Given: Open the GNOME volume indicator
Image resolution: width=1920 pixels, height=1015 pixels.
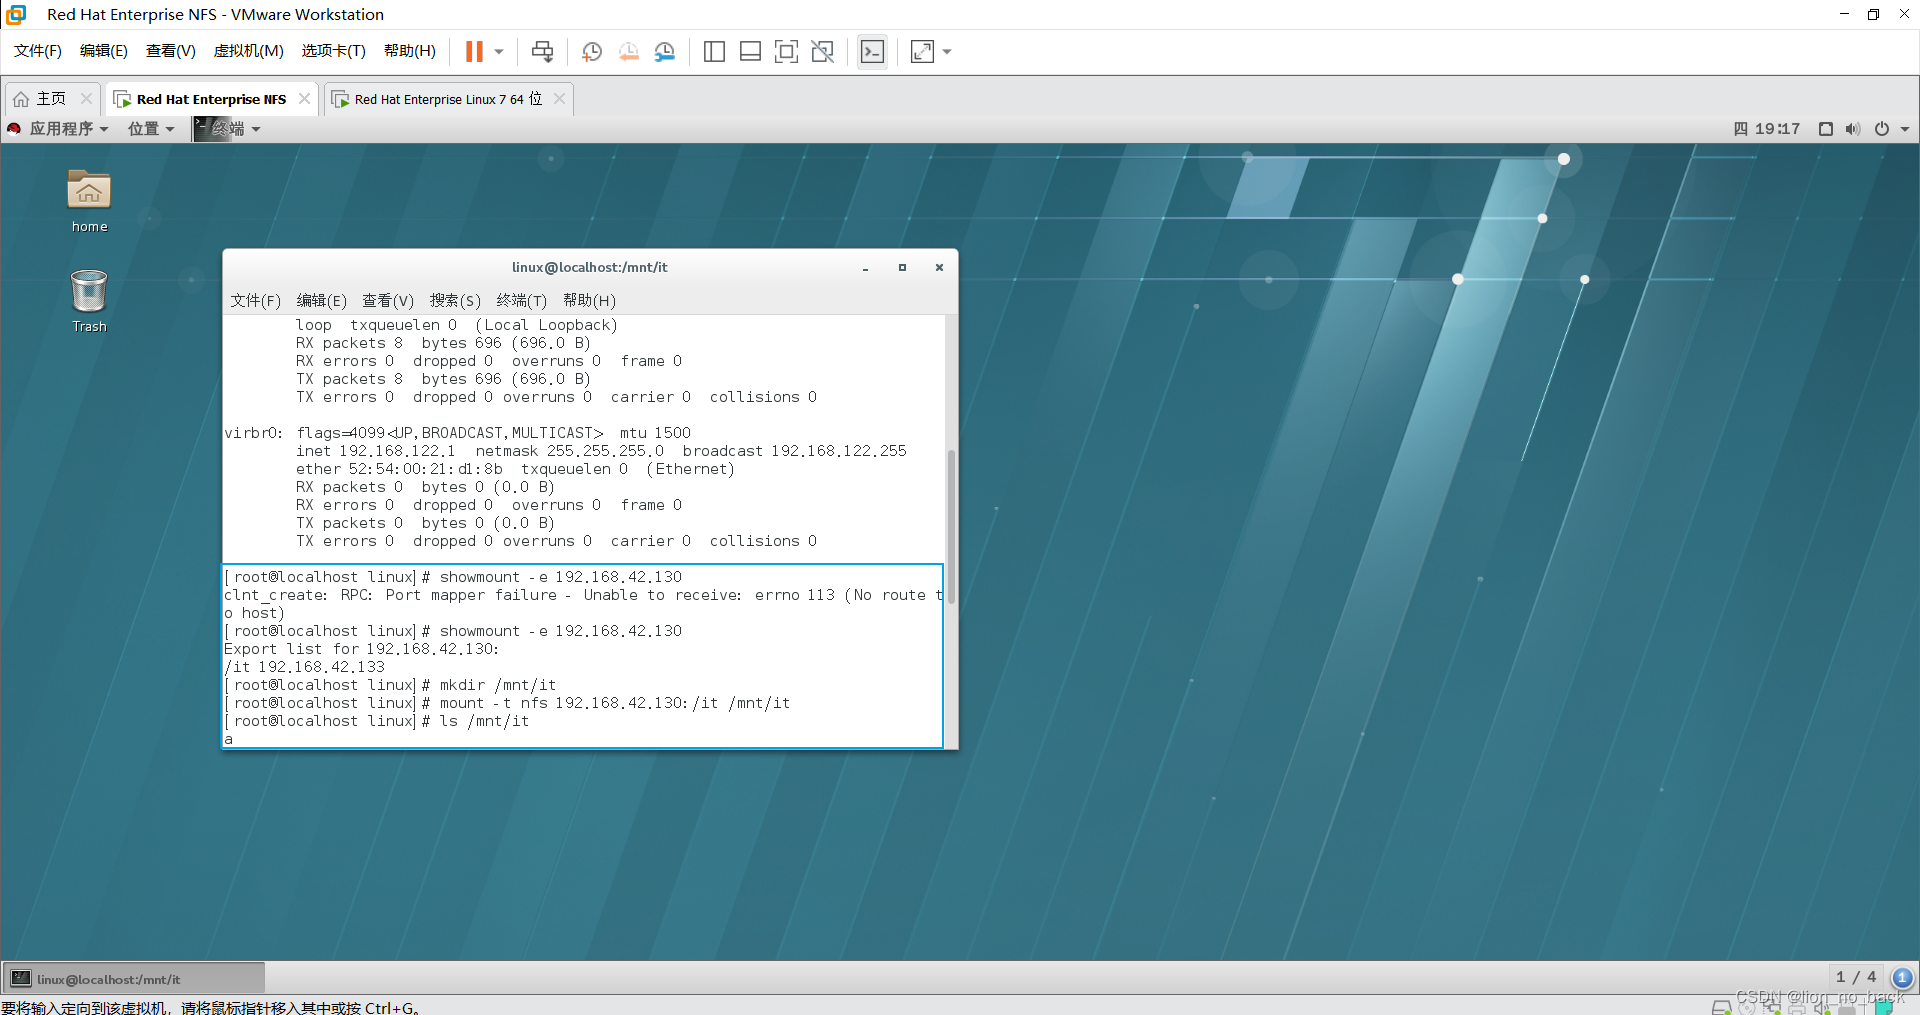Looking at the screenshot, I should point(1853,129).
